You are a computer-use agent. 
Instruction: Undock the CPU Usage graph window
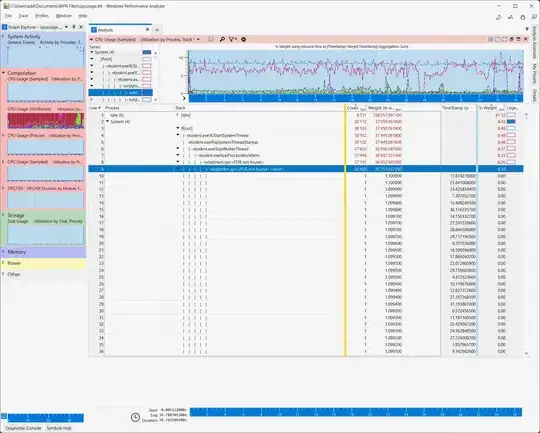tap(512, 39)
